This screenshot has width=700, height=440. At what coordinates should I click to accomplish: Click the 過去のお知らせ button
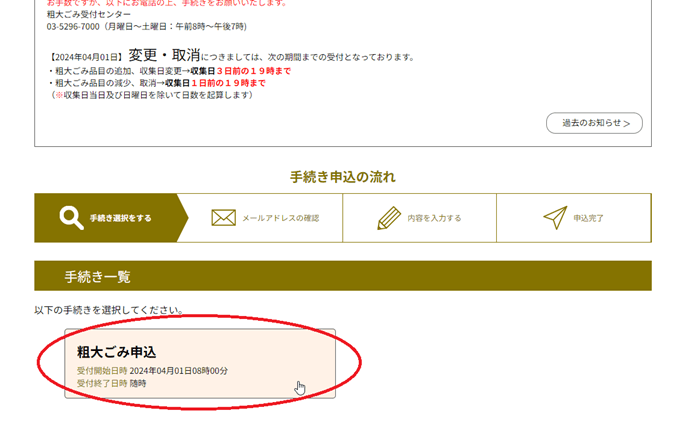tap(594, 123)
